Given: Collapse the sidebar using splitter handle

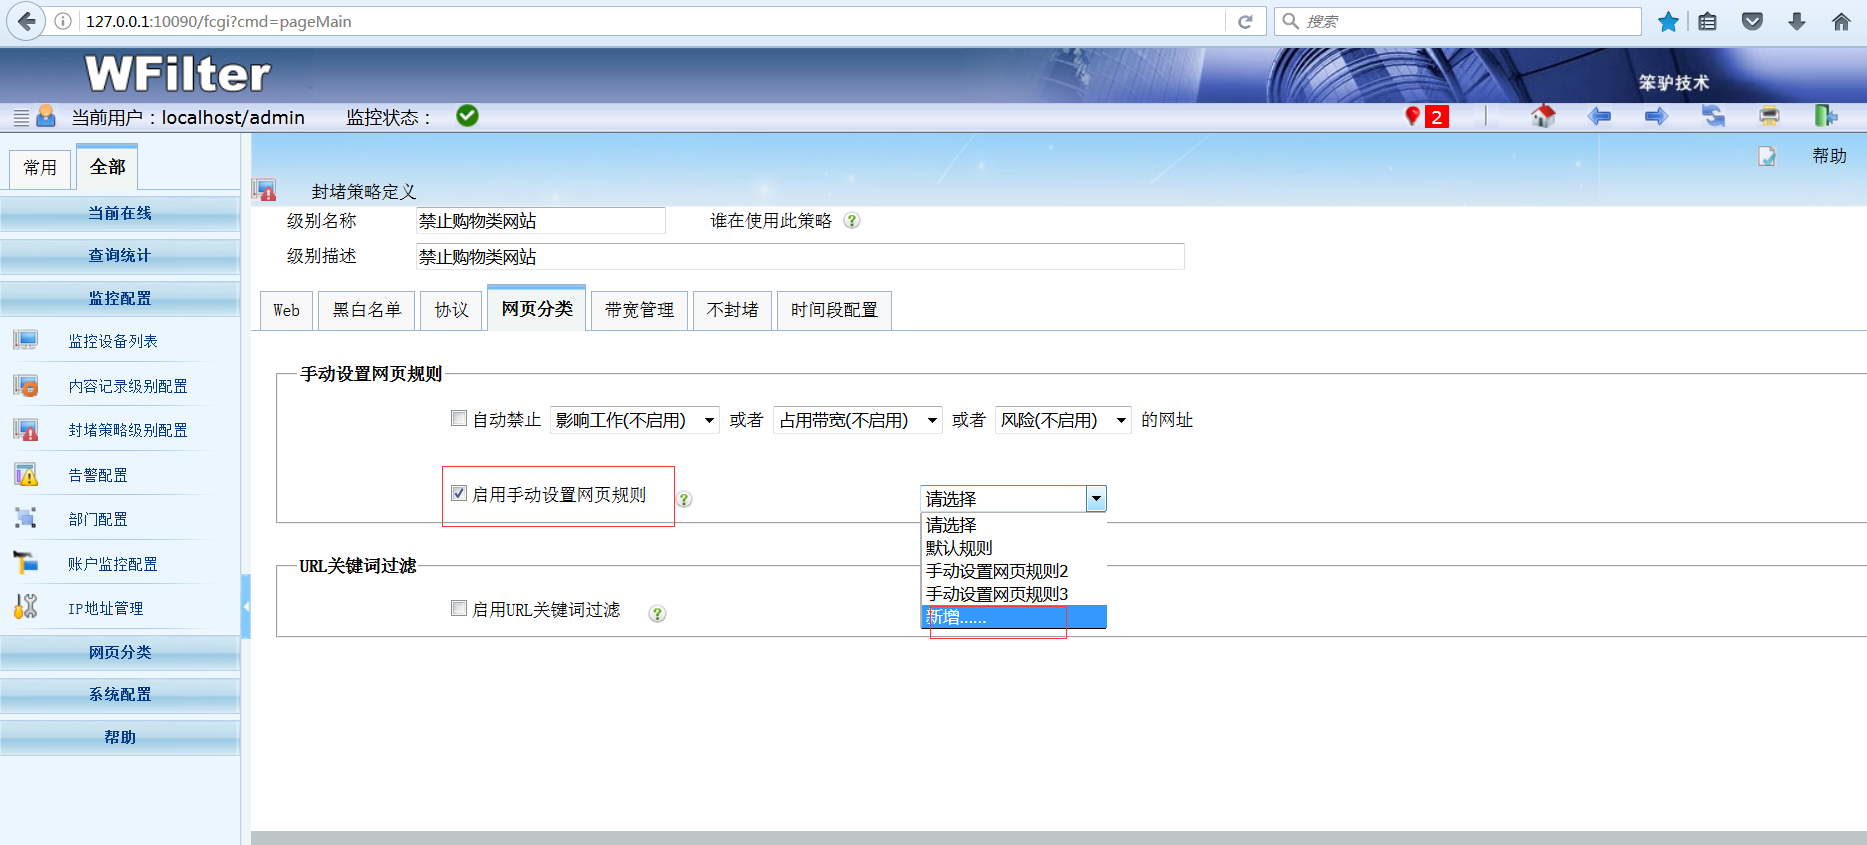Looking at the screenshot, I should pyautogui.click(x=245, y=606).
